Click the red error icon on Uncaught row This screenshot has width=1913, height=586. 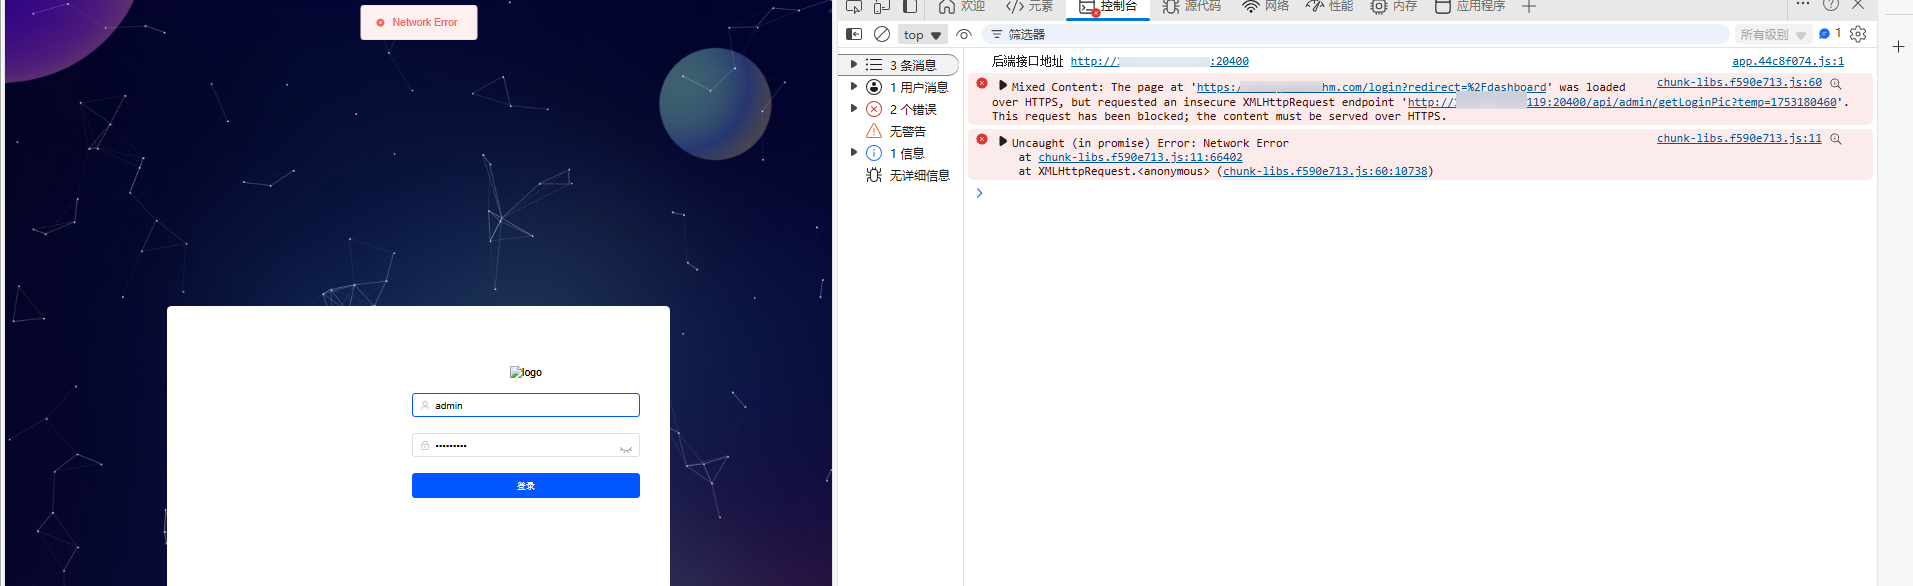pyautogui.click(x=982, y=139)
